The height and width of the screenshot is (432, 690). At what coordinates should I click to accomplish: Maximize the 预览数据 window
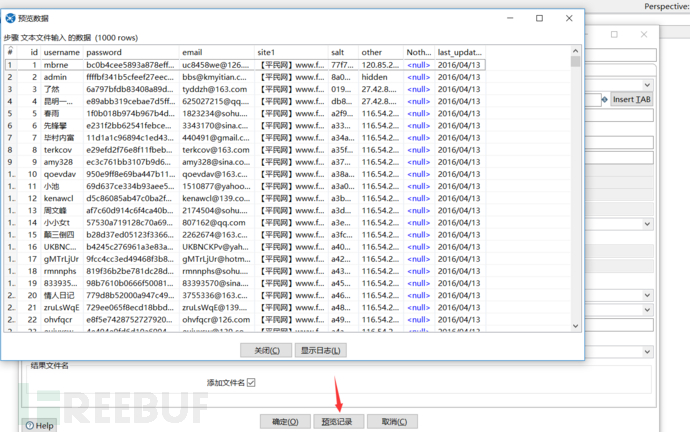tap(539, 18)
